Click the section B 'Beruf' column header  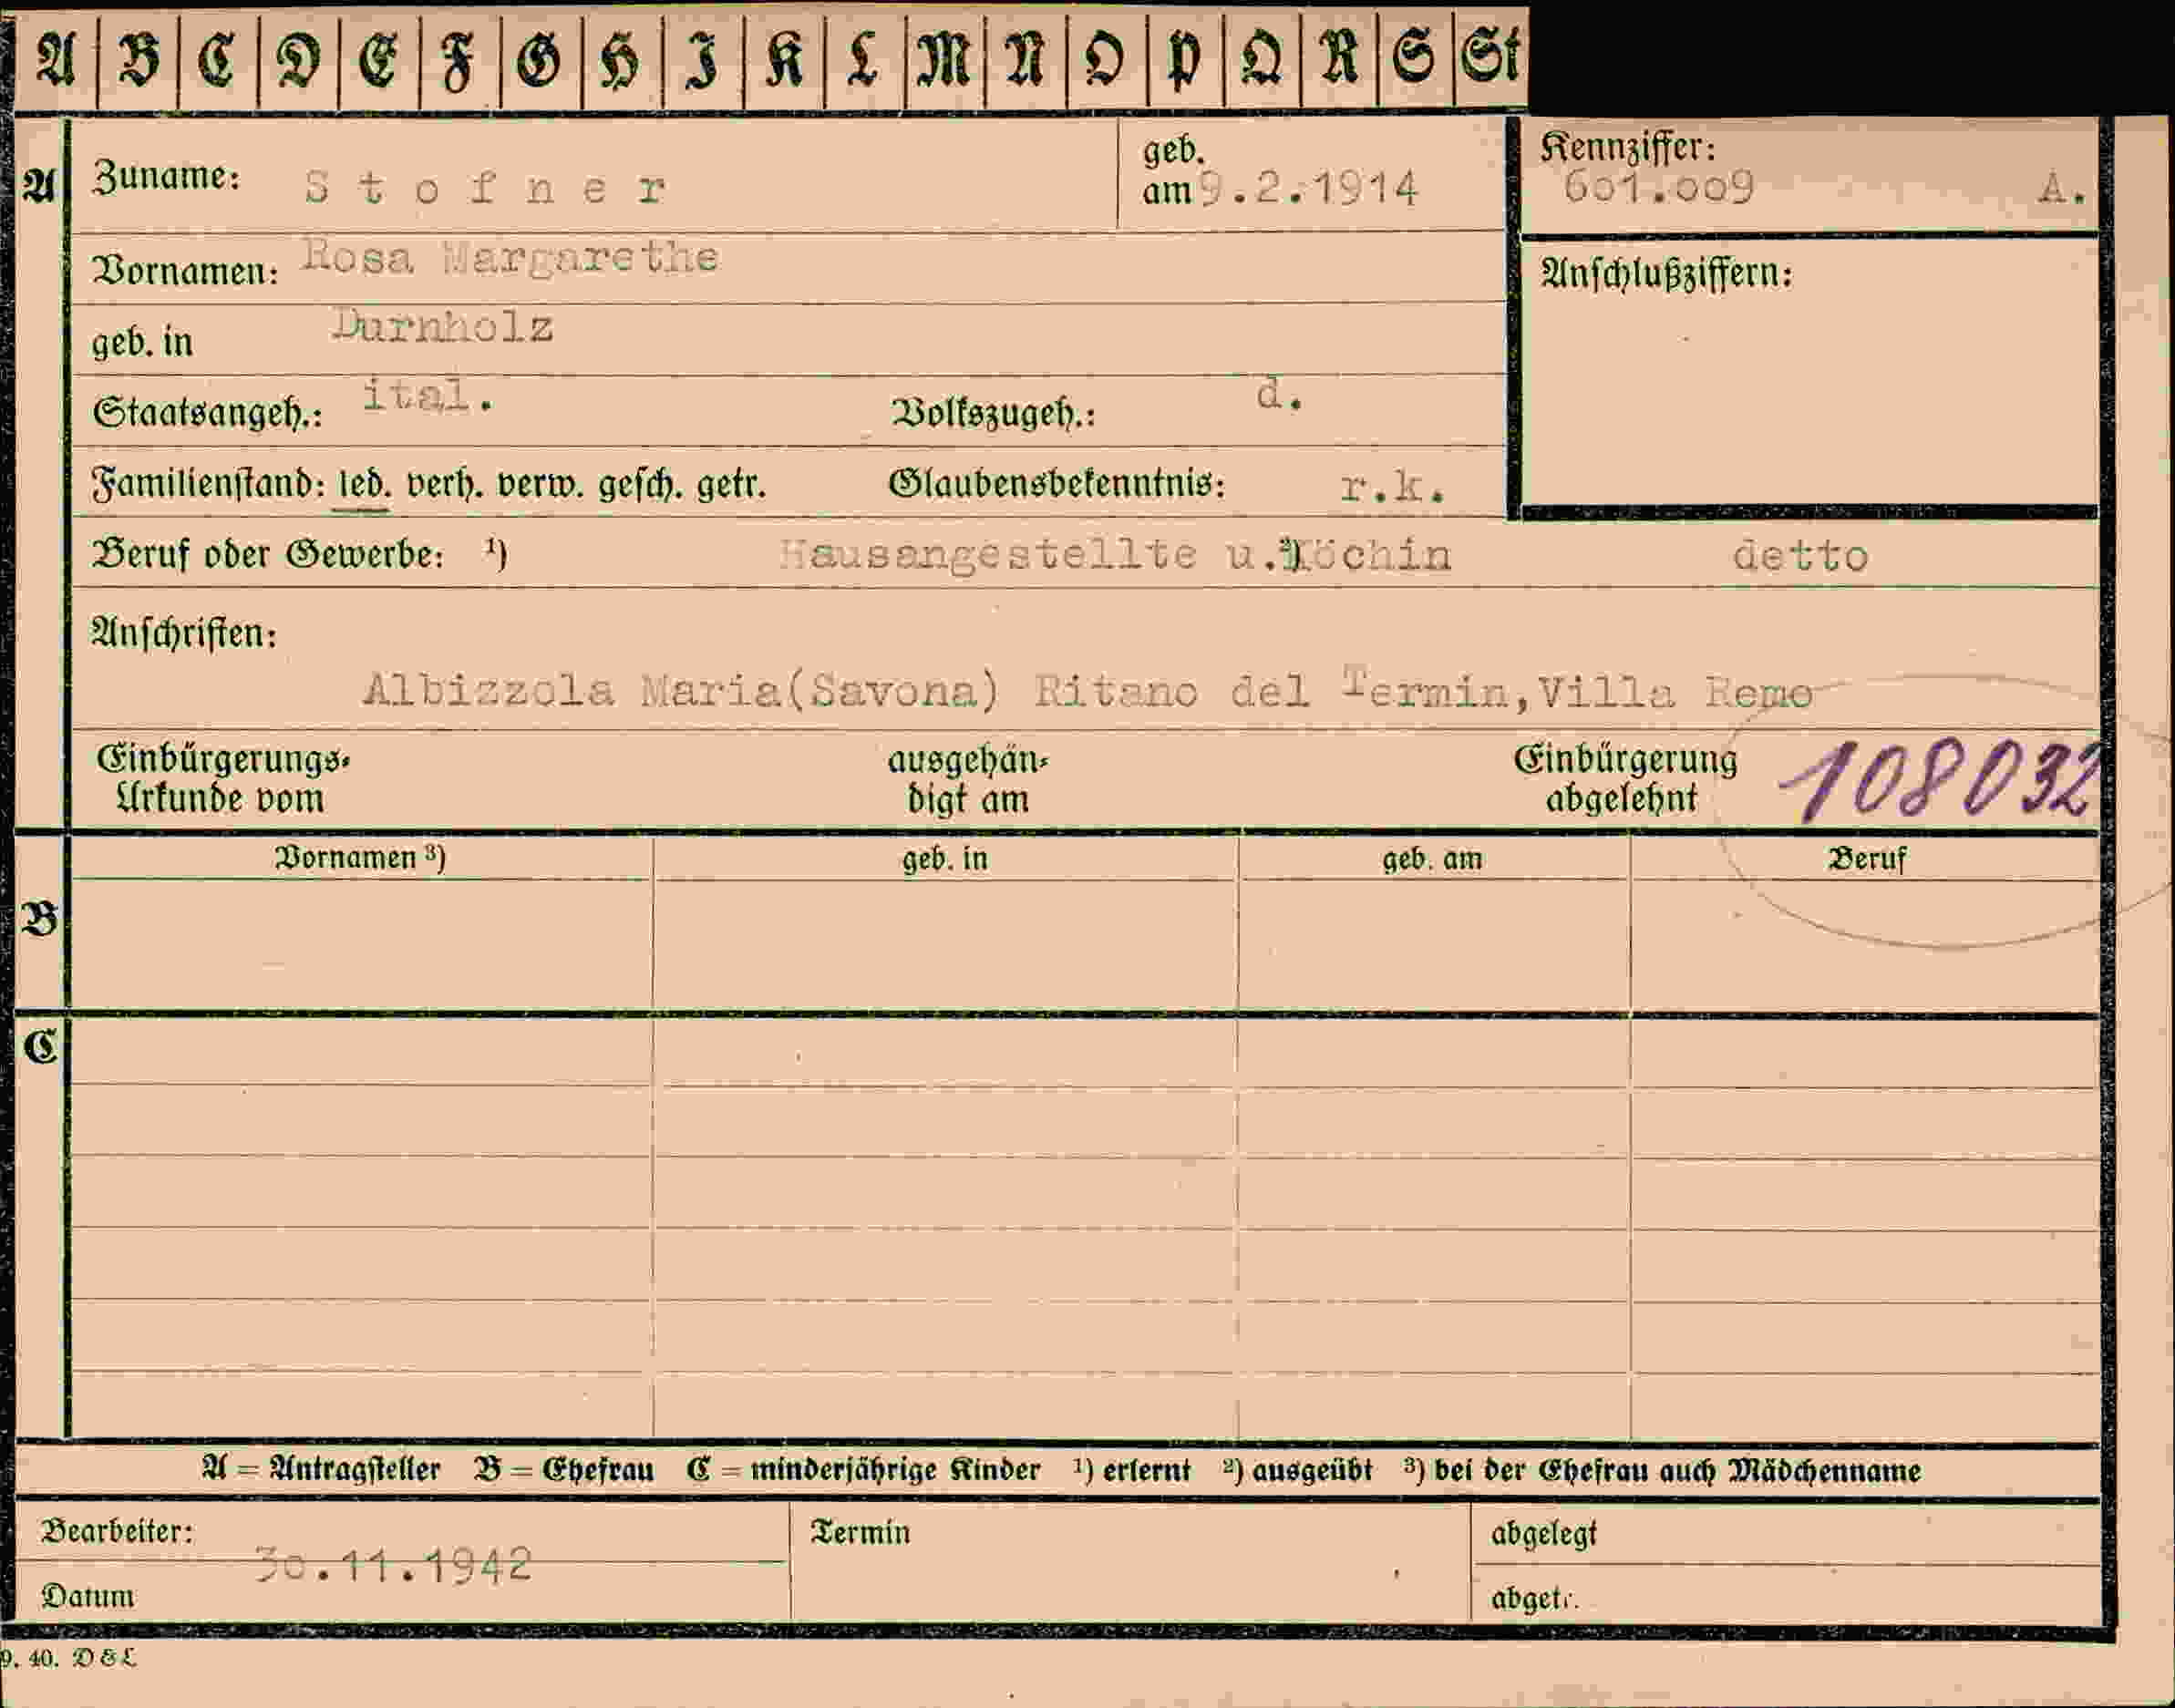pos(1867,859)
